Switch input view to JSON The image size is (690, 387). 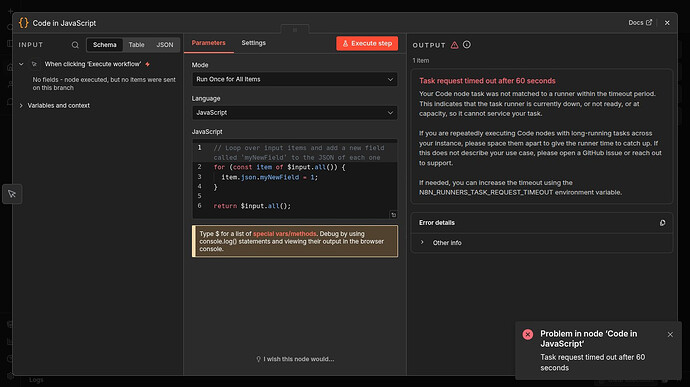point(165,45)
